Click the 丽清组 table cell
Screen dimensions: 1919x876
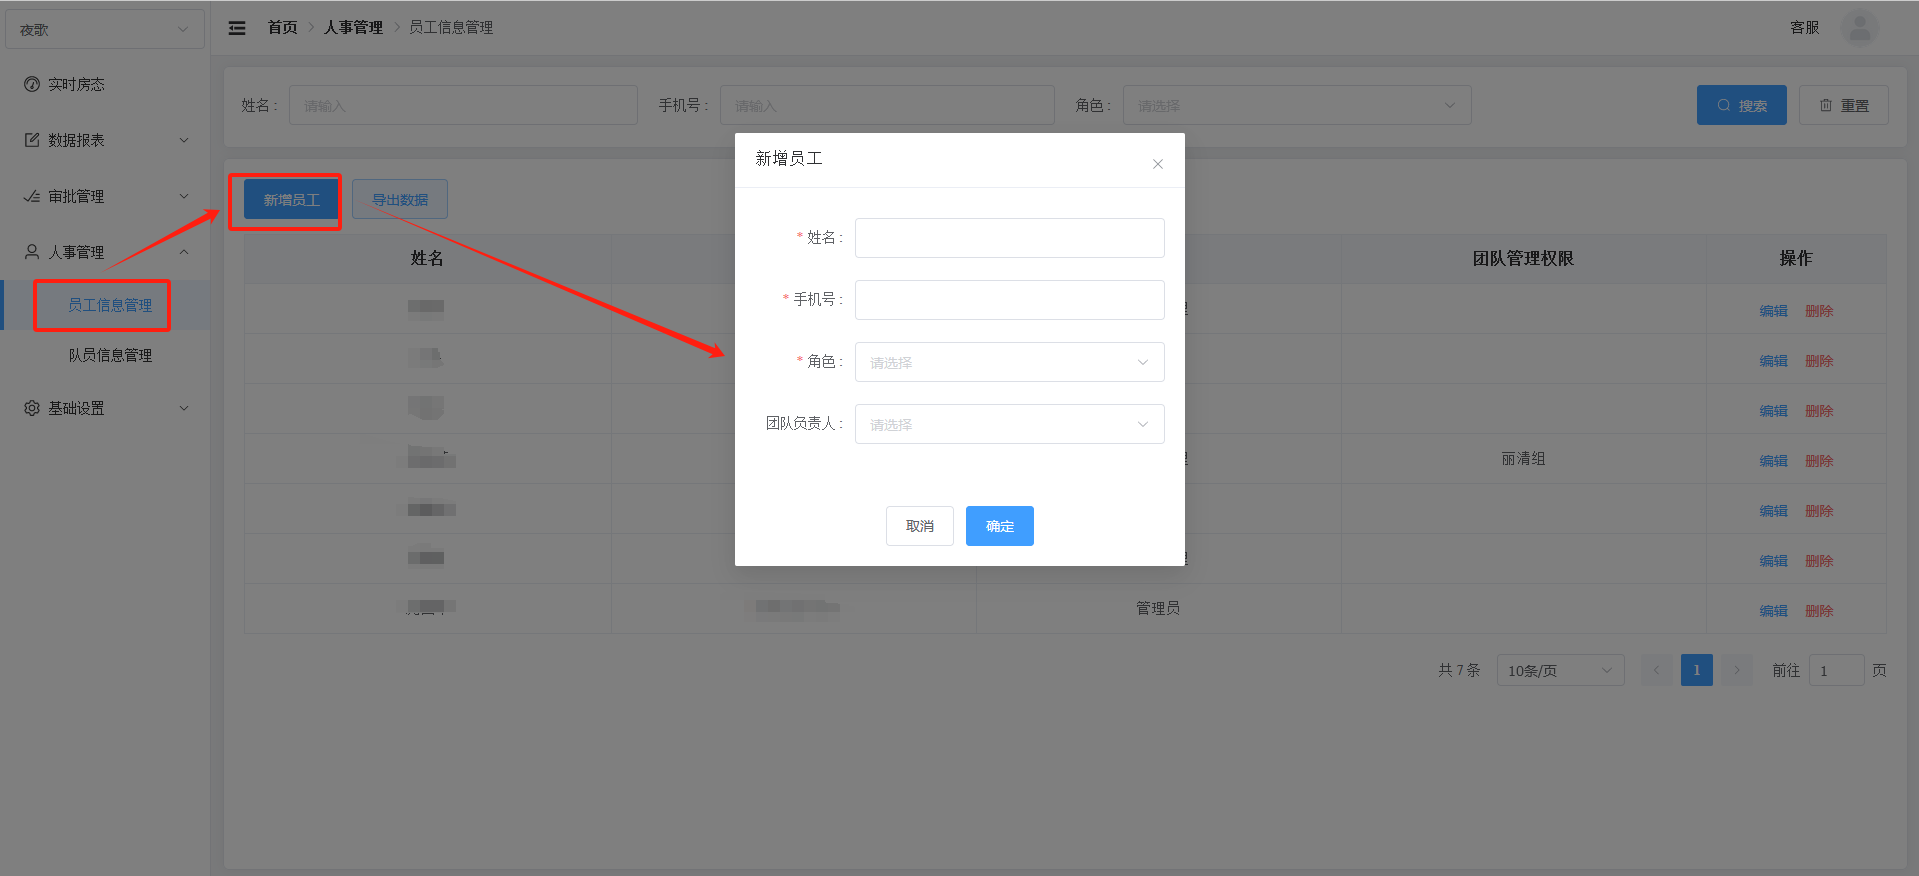(x=1523, y=459)
